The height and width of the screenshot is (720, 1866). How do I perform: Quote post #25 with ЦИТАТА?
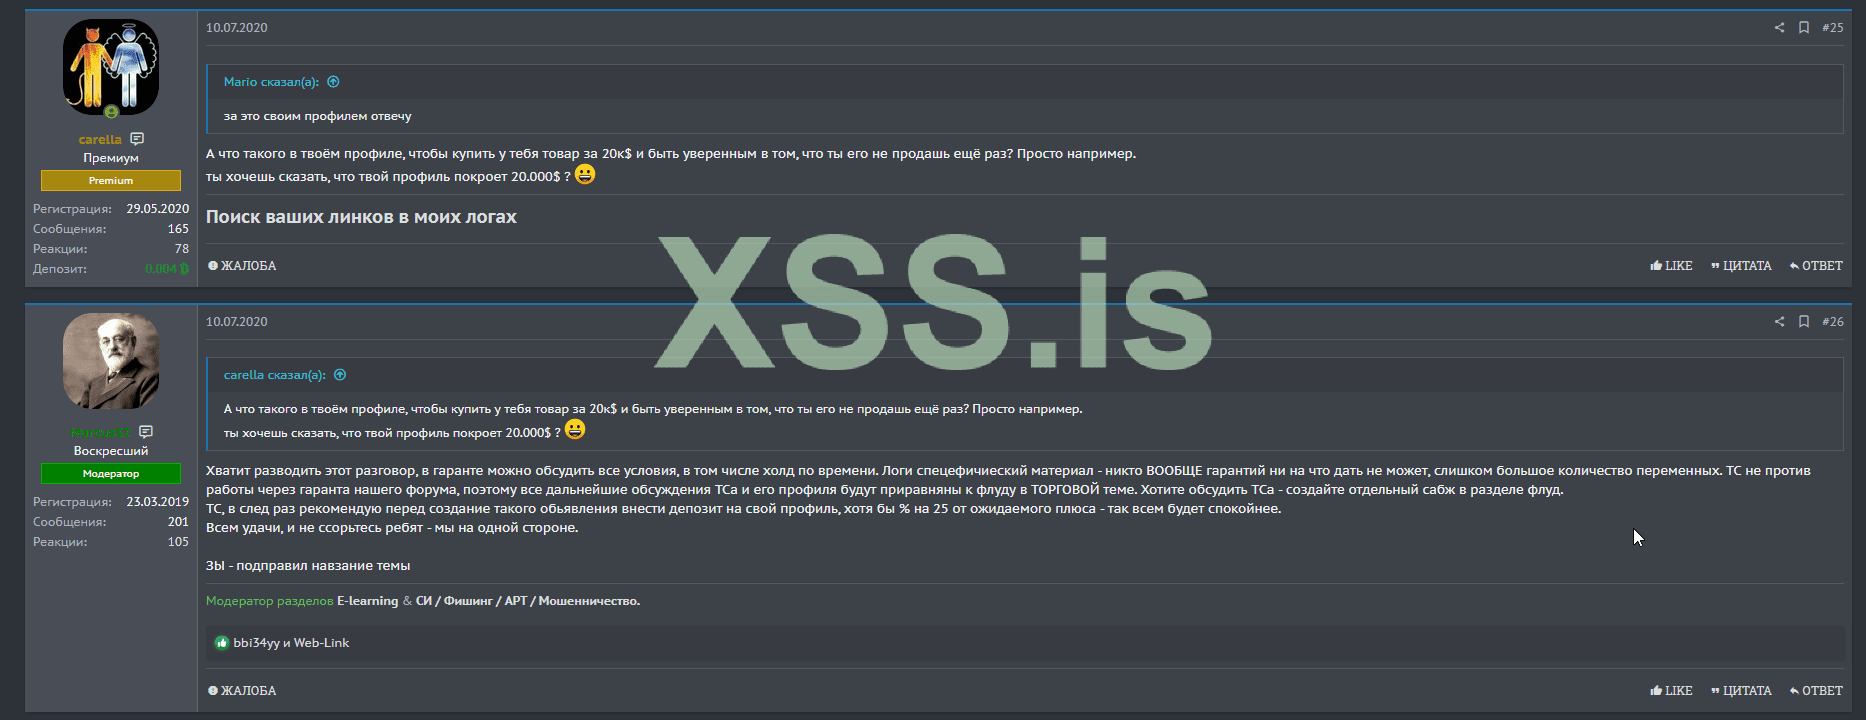point(1741,266)
